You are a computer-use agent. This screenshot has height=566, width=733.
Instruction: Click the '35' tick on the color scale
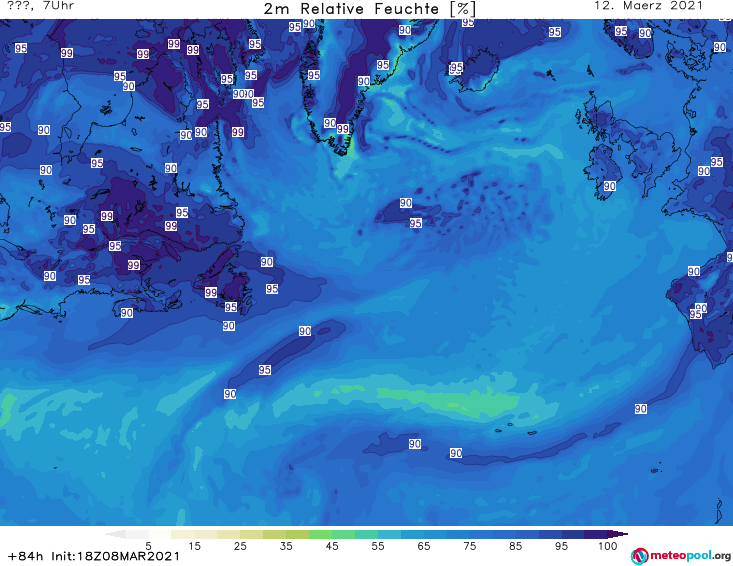[286, 546]
